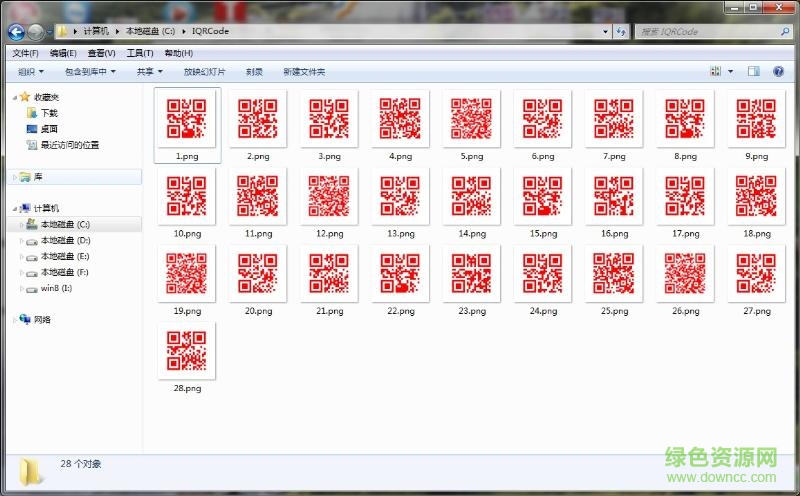The height and width of the screenshot is (496, 800).
Task: Select 桌面 in the navigation pane
Action: (x=49, y=129)
